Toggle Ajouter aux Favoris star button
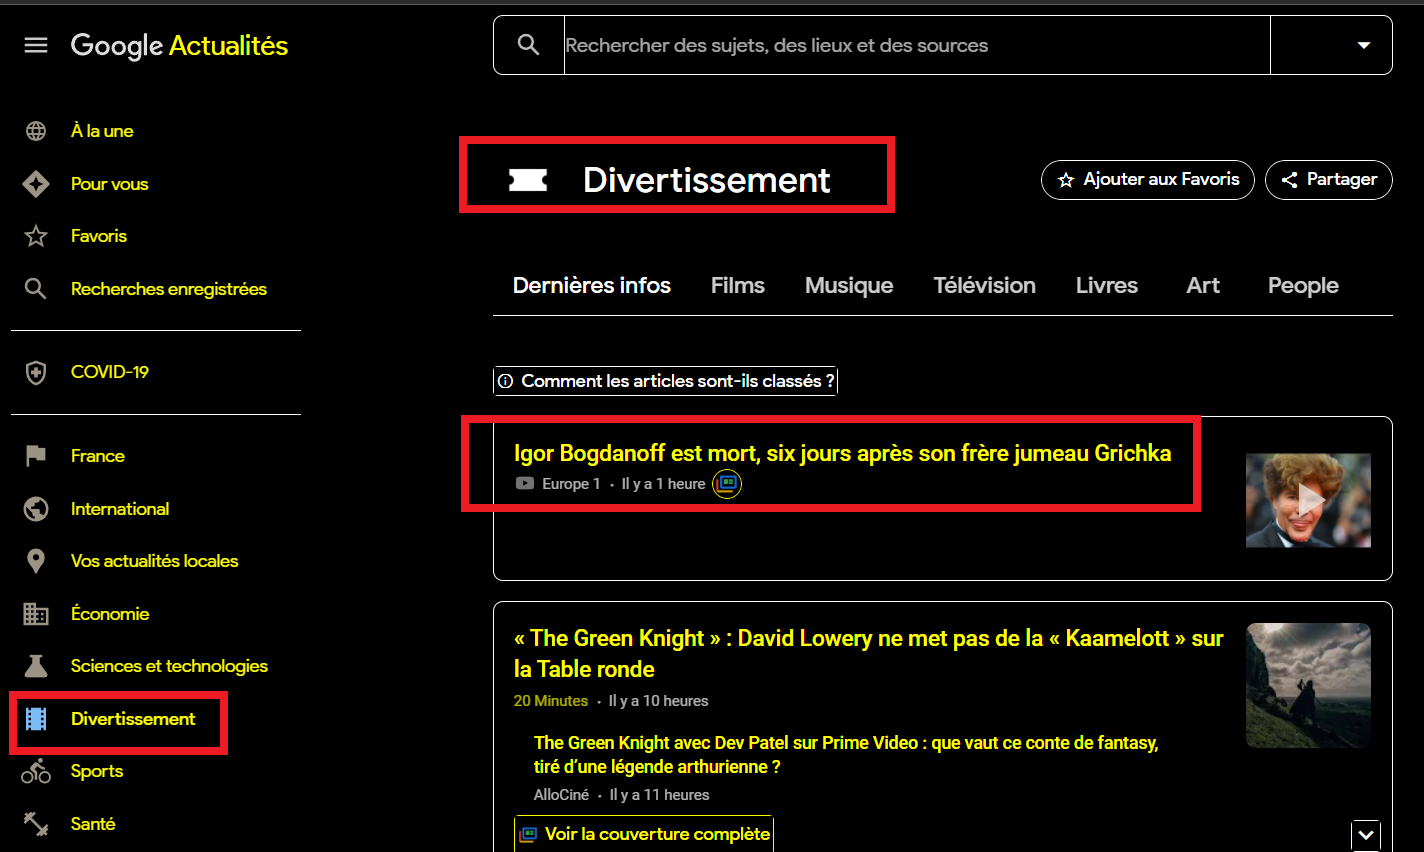Screen dimensions: 1424x852 point(1147,180)
